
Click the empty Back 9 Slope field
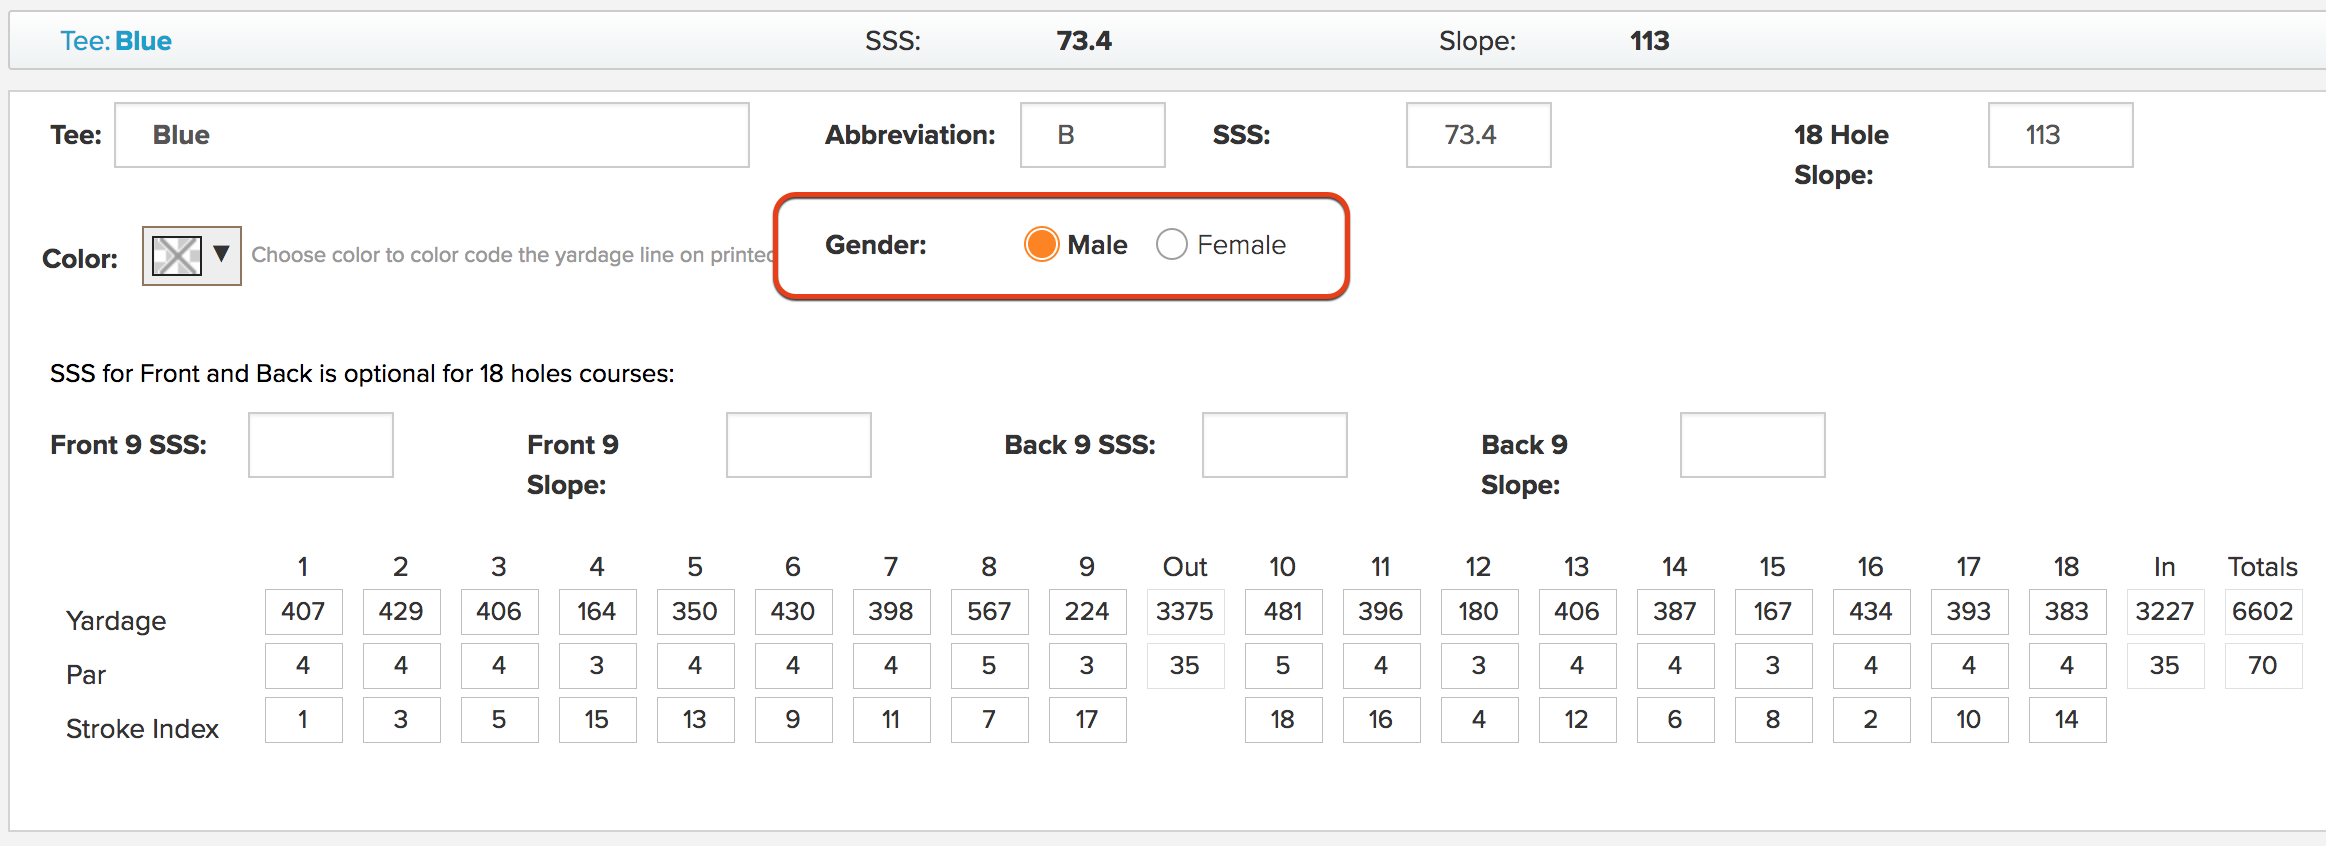click(1753, 445)
